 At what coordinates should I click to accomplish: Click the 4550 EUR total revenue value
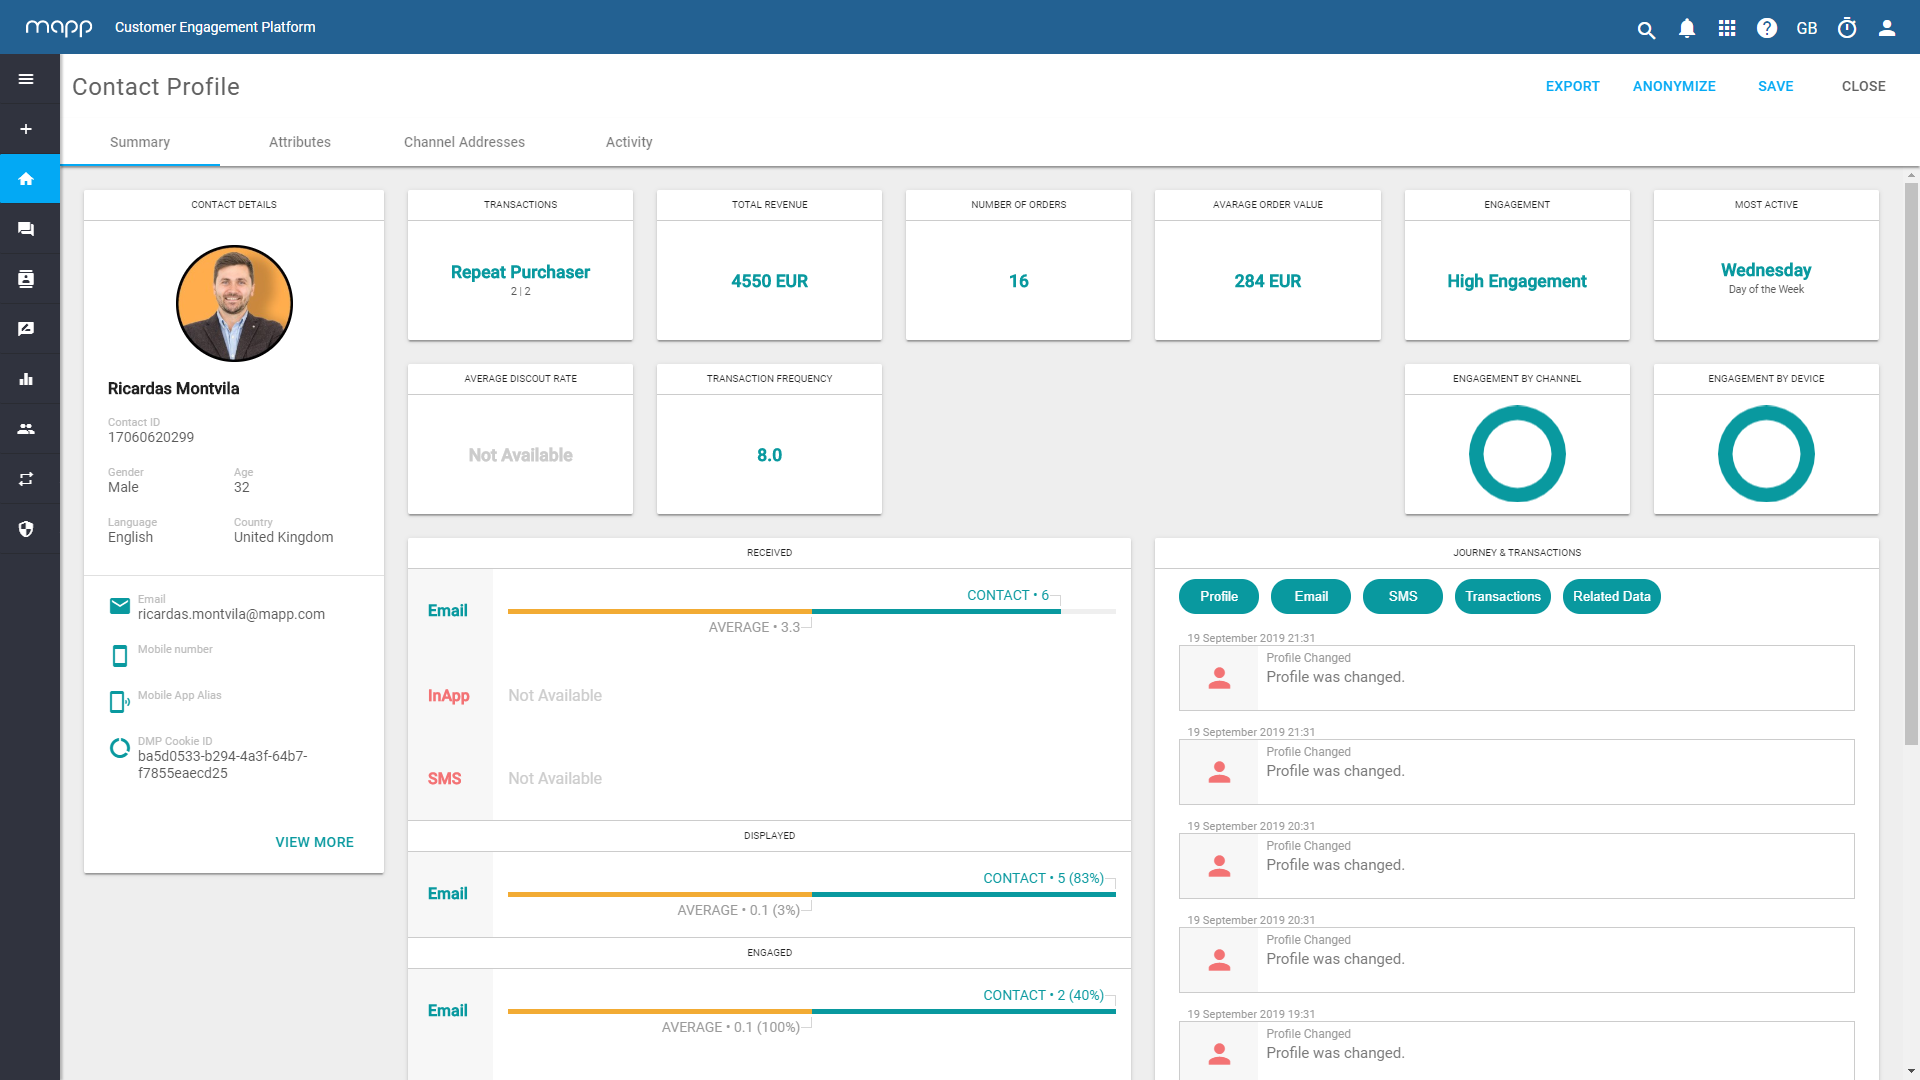coord(769,281)
